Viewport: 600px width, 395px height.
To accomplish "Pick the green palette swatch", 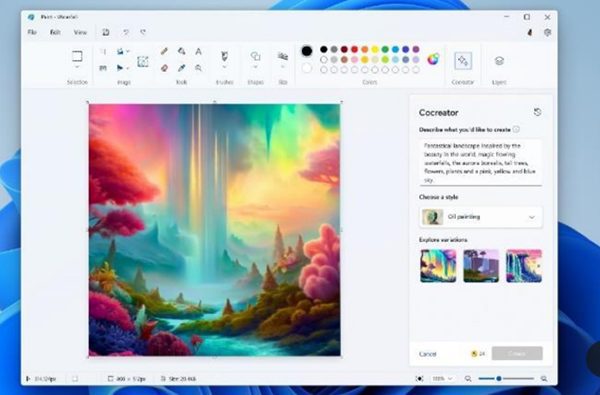I will (x=385, y=49).
